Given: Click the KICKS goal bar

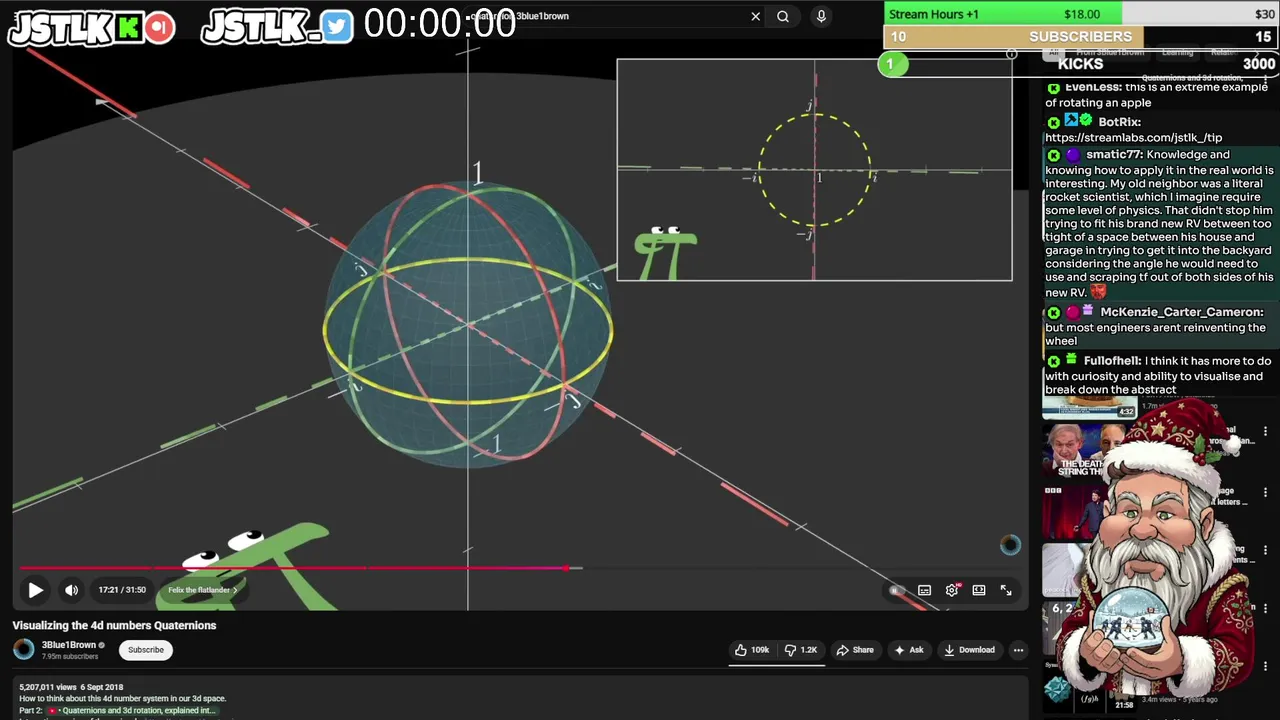Looking at the screenshot, I should click(1080, 64).
